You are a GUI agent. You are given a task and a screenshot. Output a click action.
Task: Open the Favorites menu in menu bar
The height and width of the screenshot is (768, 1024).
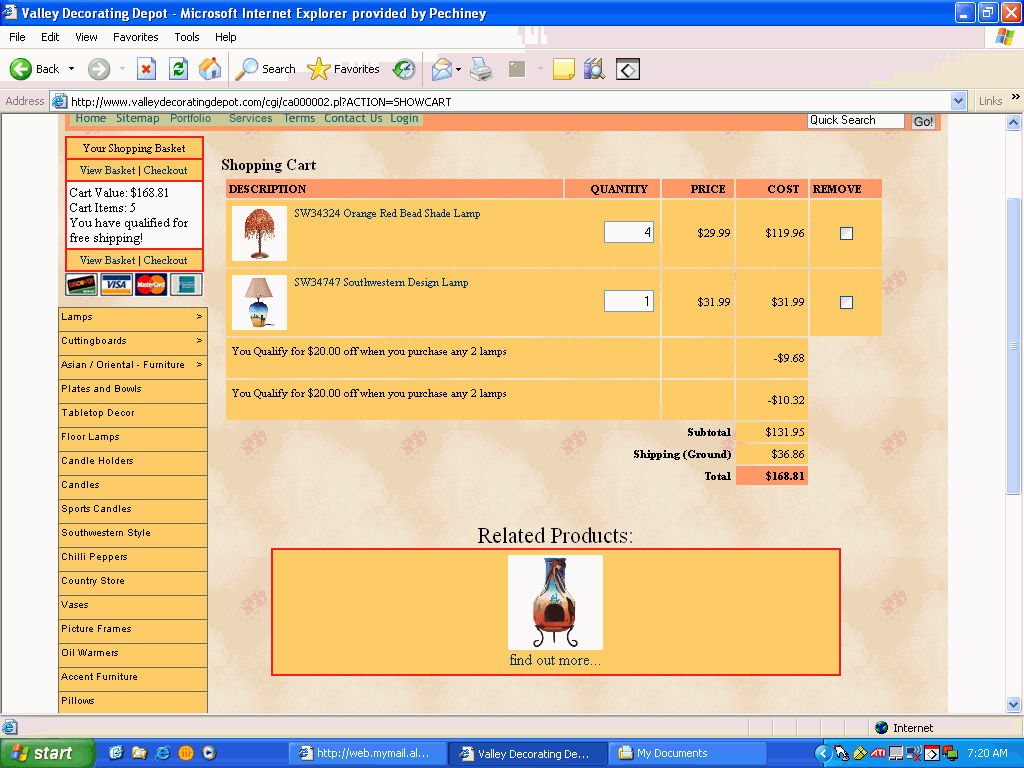tap(135, 37)
